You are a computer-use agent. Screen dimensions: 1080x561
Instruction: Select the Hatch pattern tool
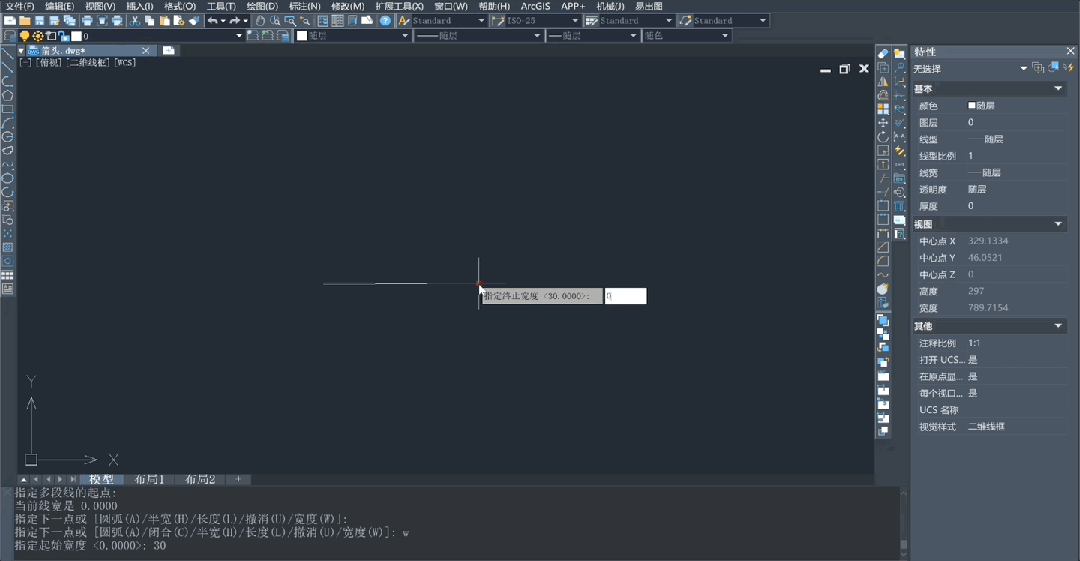point(7,246)
